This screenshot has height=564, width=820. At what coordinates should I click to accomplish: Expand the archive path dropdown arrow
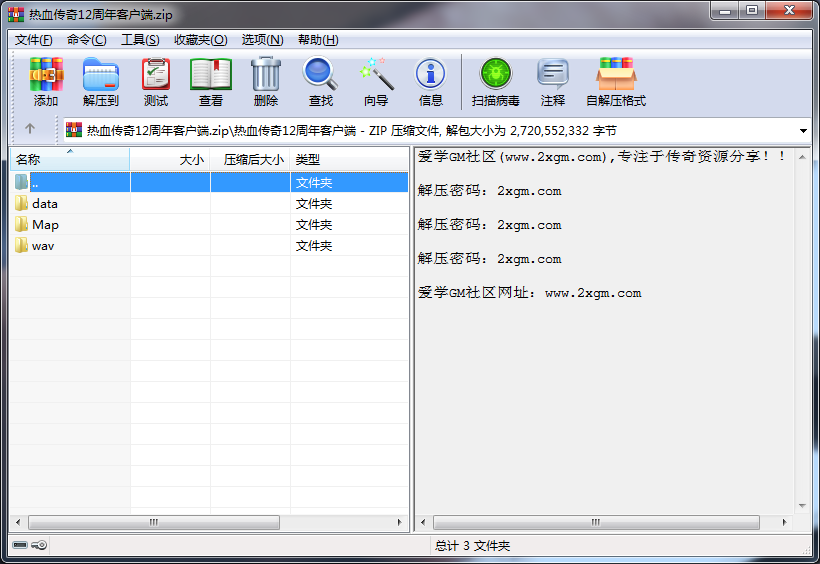click(803, 131)
